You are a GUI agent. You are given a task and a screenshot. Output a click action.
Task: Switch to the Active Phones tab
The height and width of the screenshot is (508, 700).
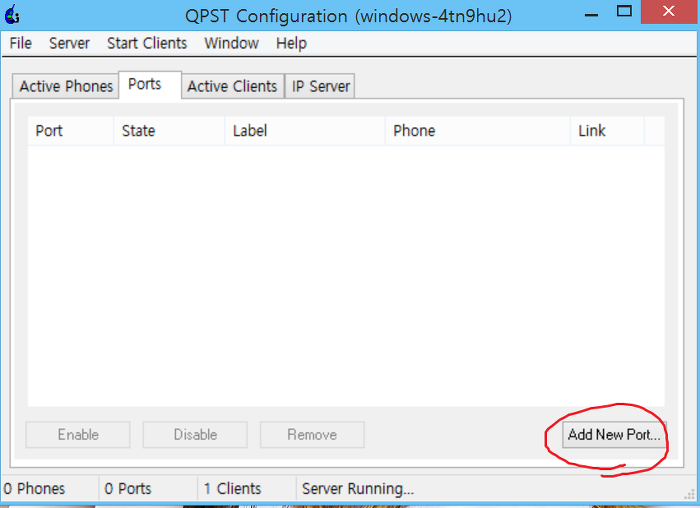[x=66, y=86]
